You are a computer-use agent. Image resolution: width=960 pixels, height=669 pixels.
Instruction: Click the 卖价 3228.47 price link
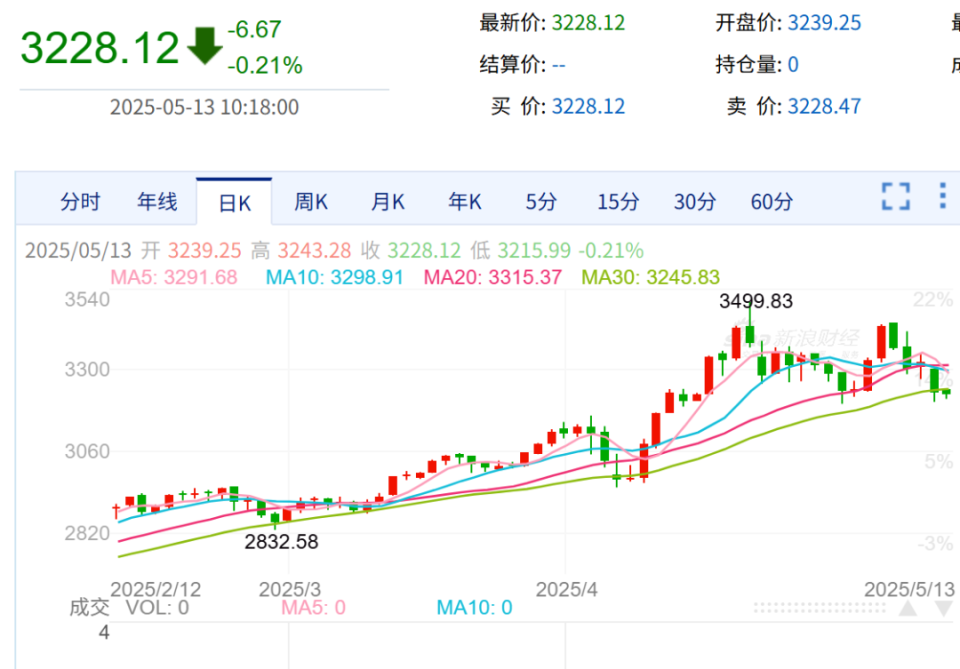click(824, 106)
